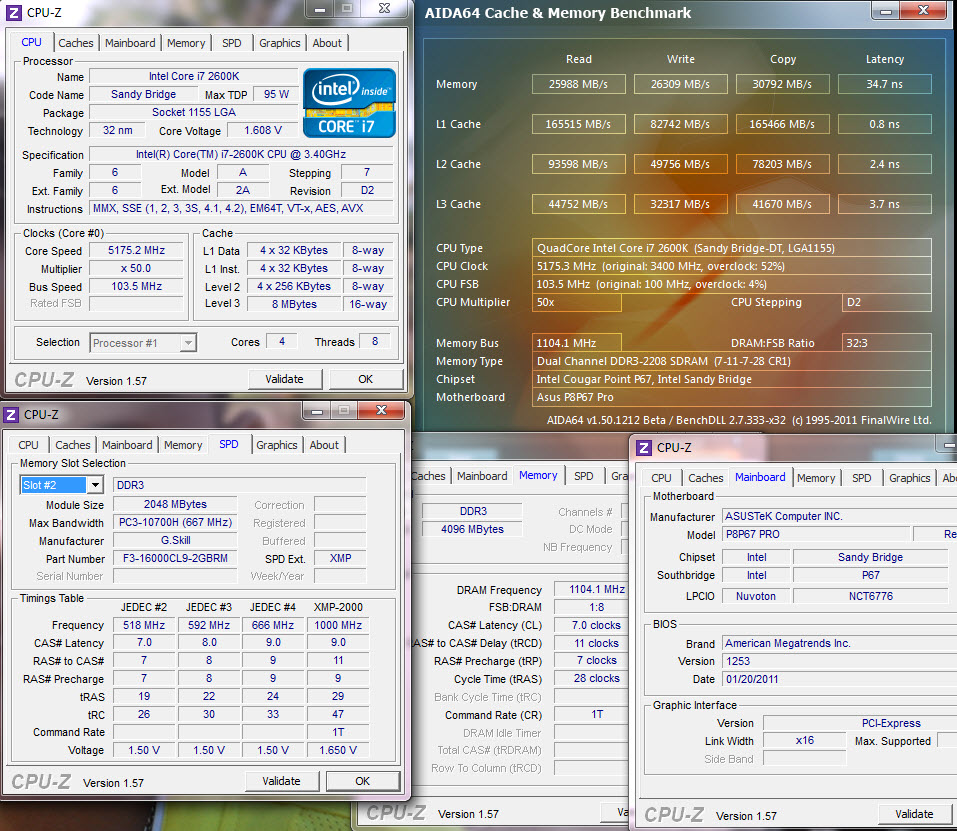This screenshot has height=831, width=957.
Task: Click Validate in the SPD CPU-Z window
Action: (x=281, y=781)
